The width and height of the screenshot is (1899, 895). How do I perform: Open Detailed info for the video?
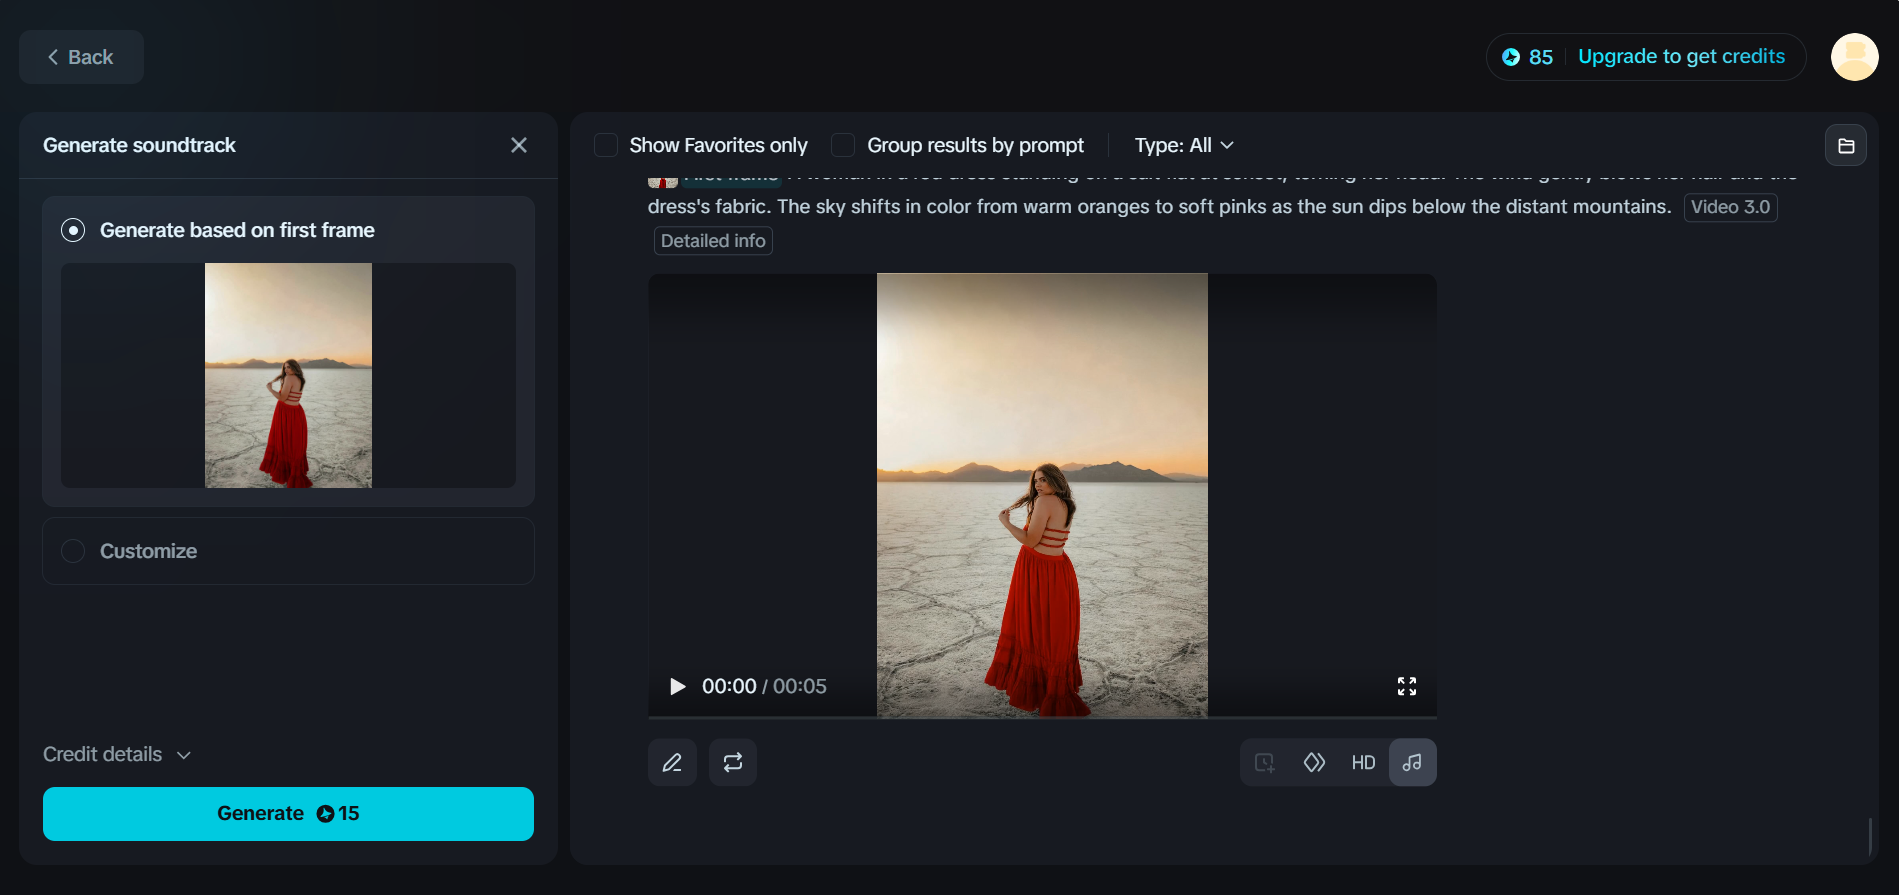pos(713,241)
